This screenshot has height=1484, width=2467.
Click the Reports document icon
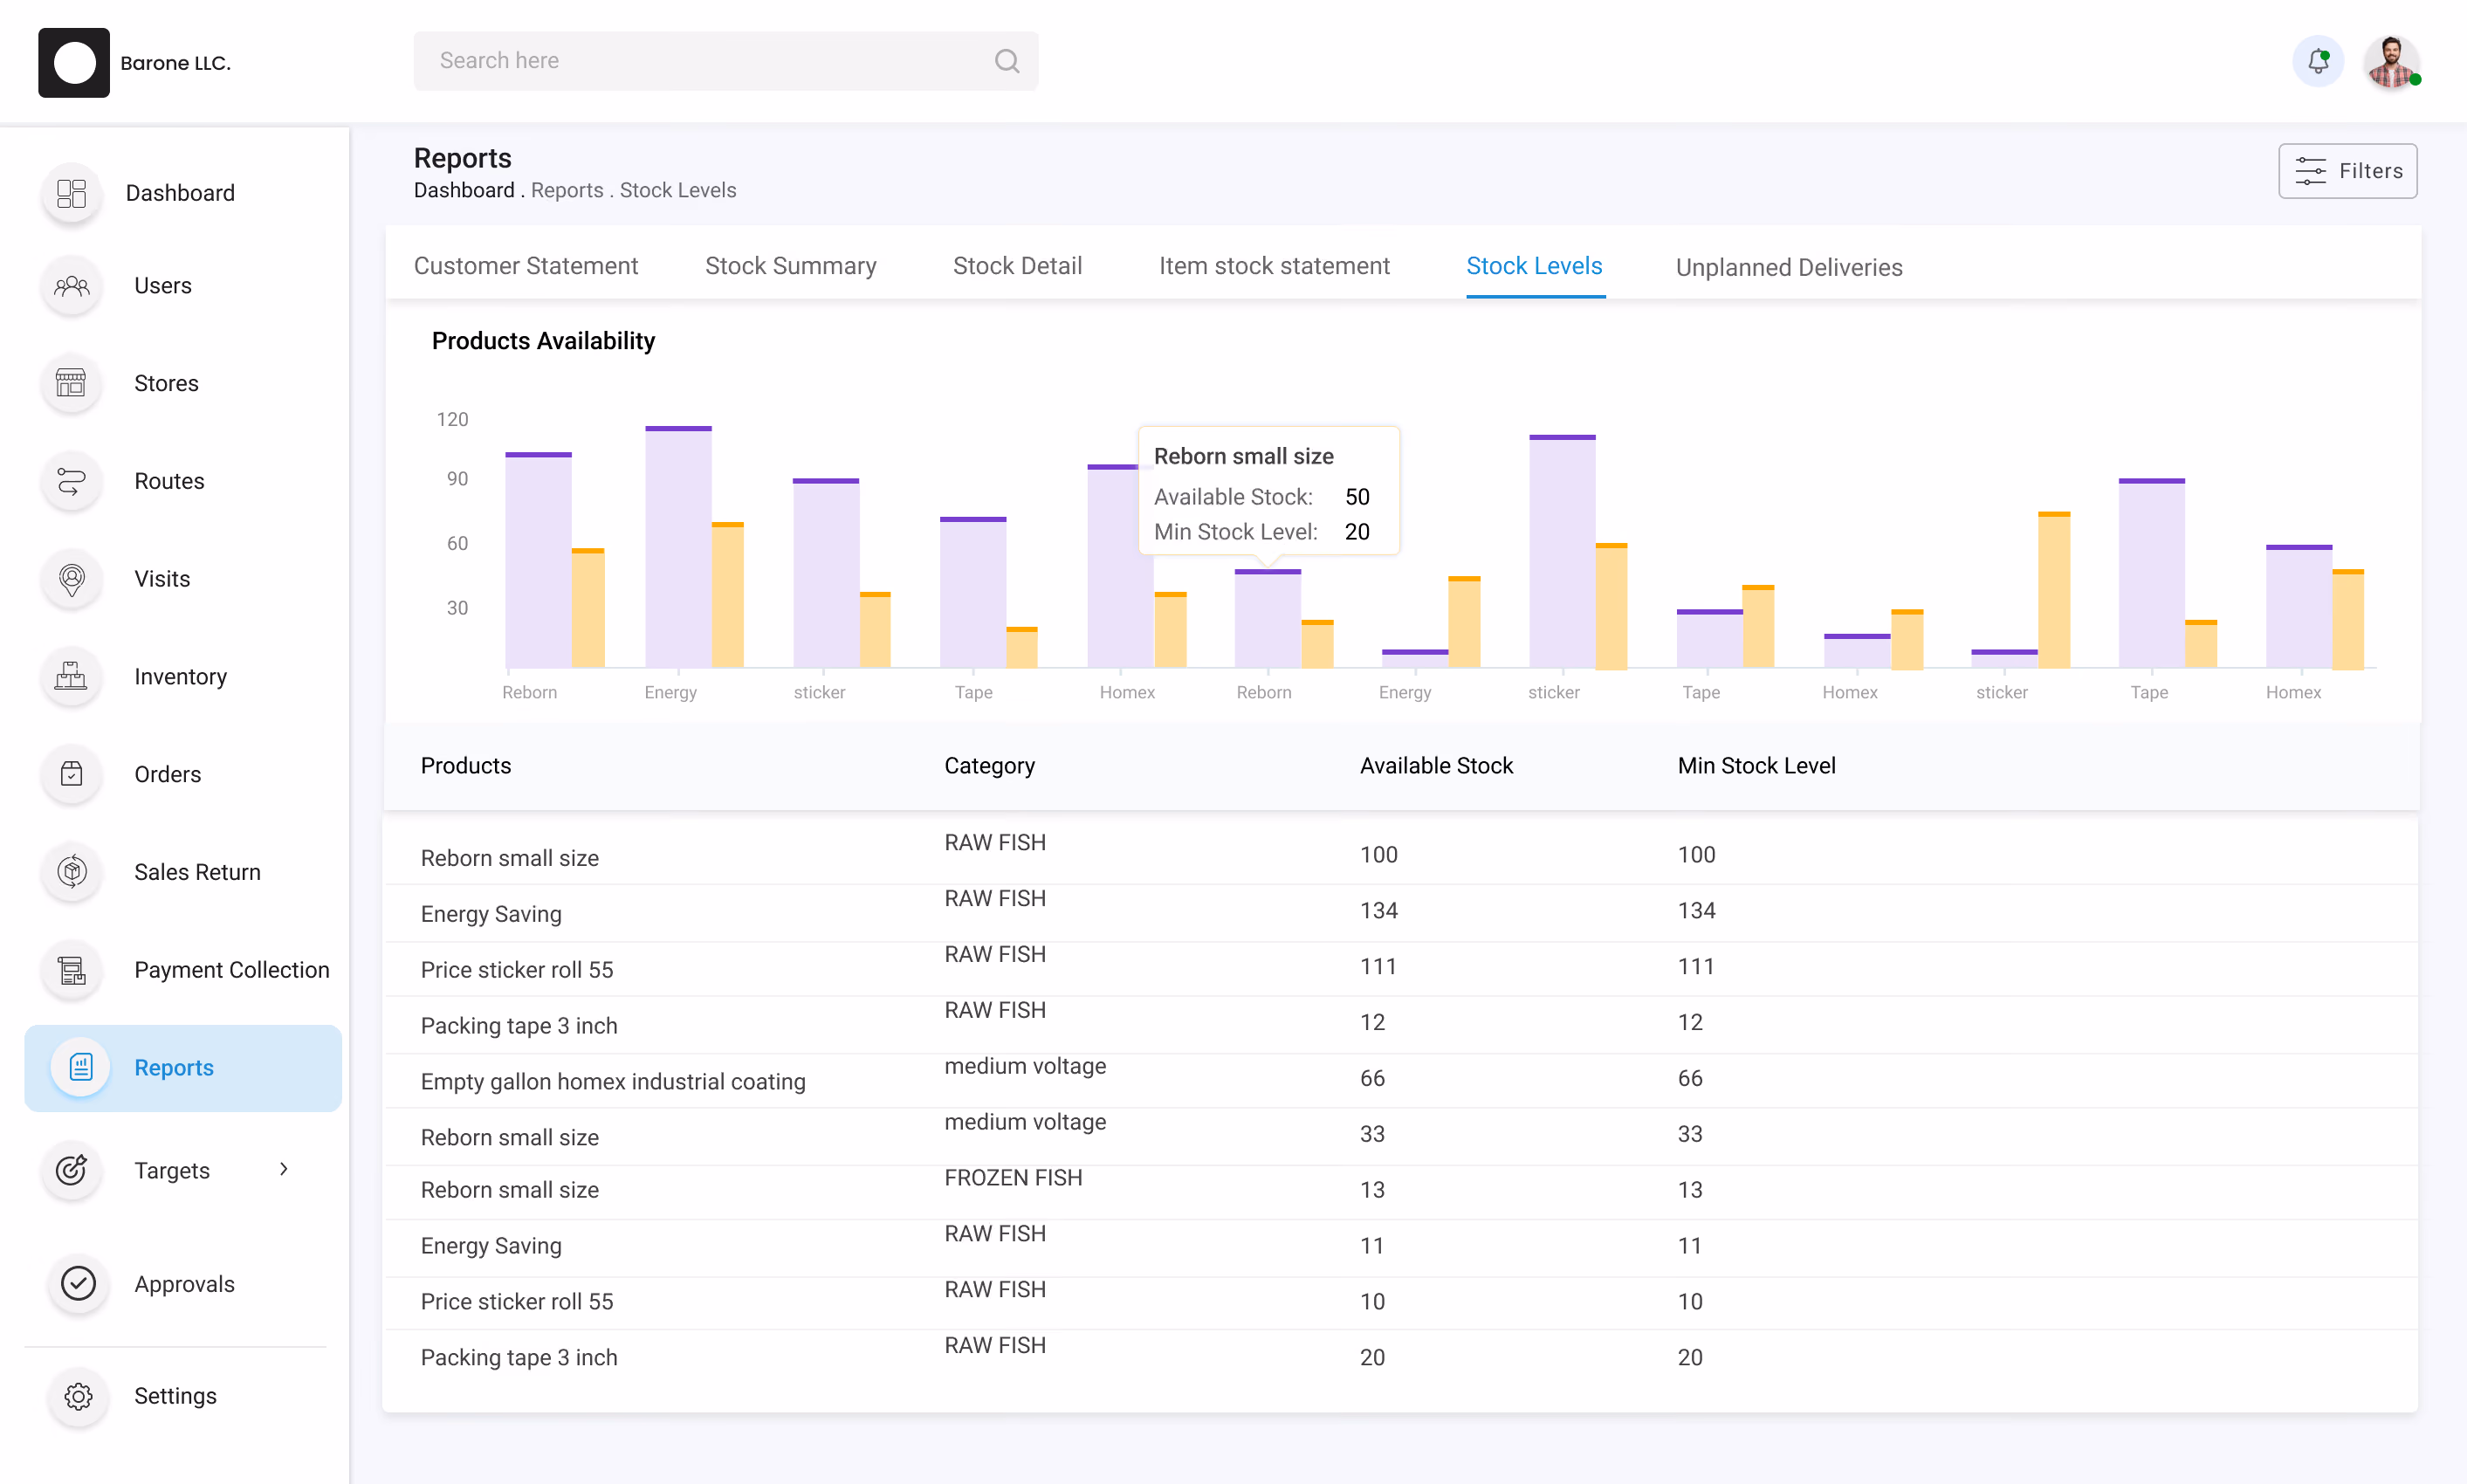[x=81, y=1067]
